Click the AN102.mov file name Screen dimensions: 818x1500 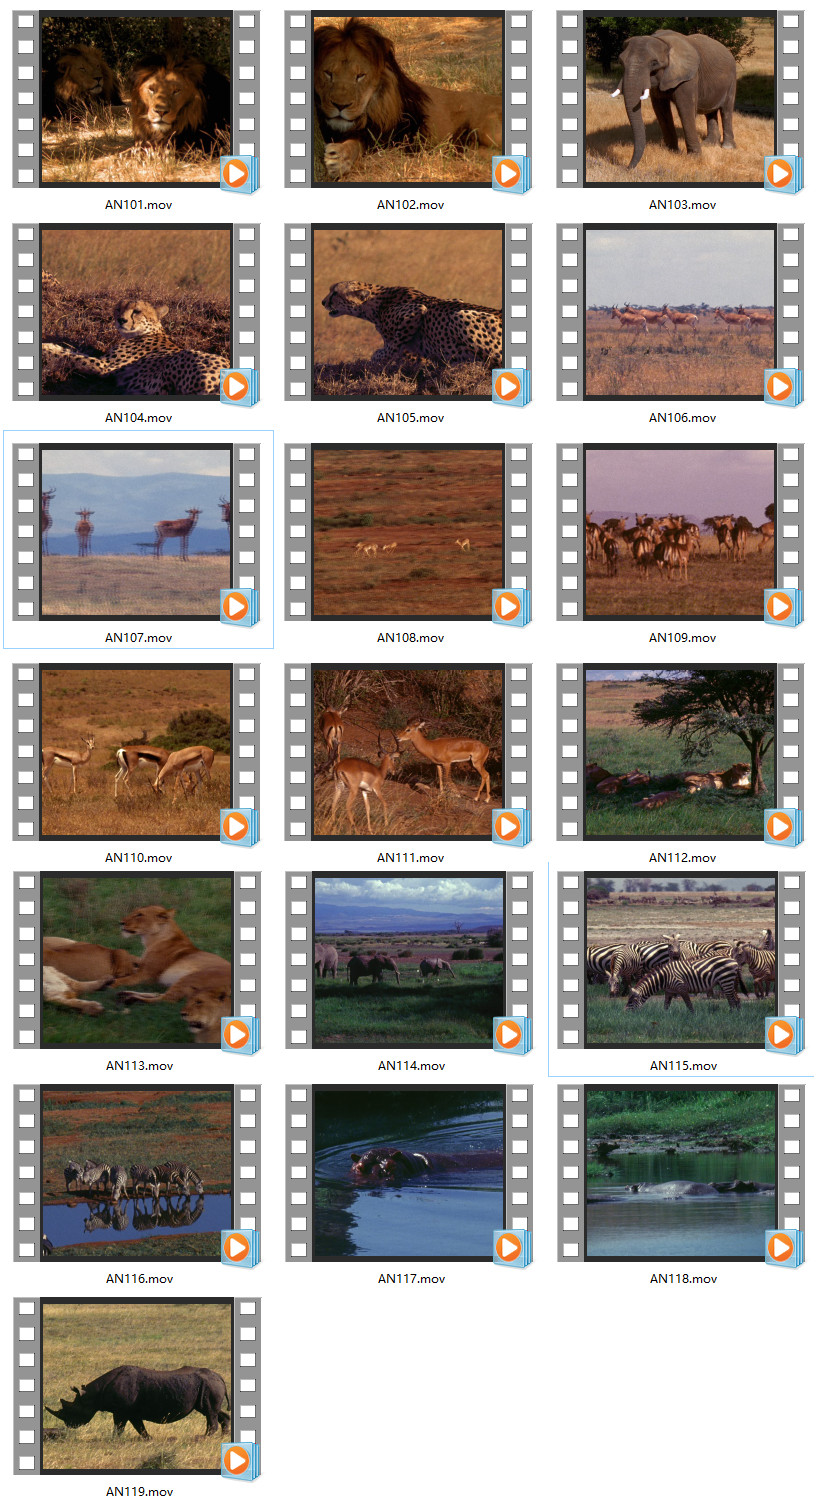411,205
